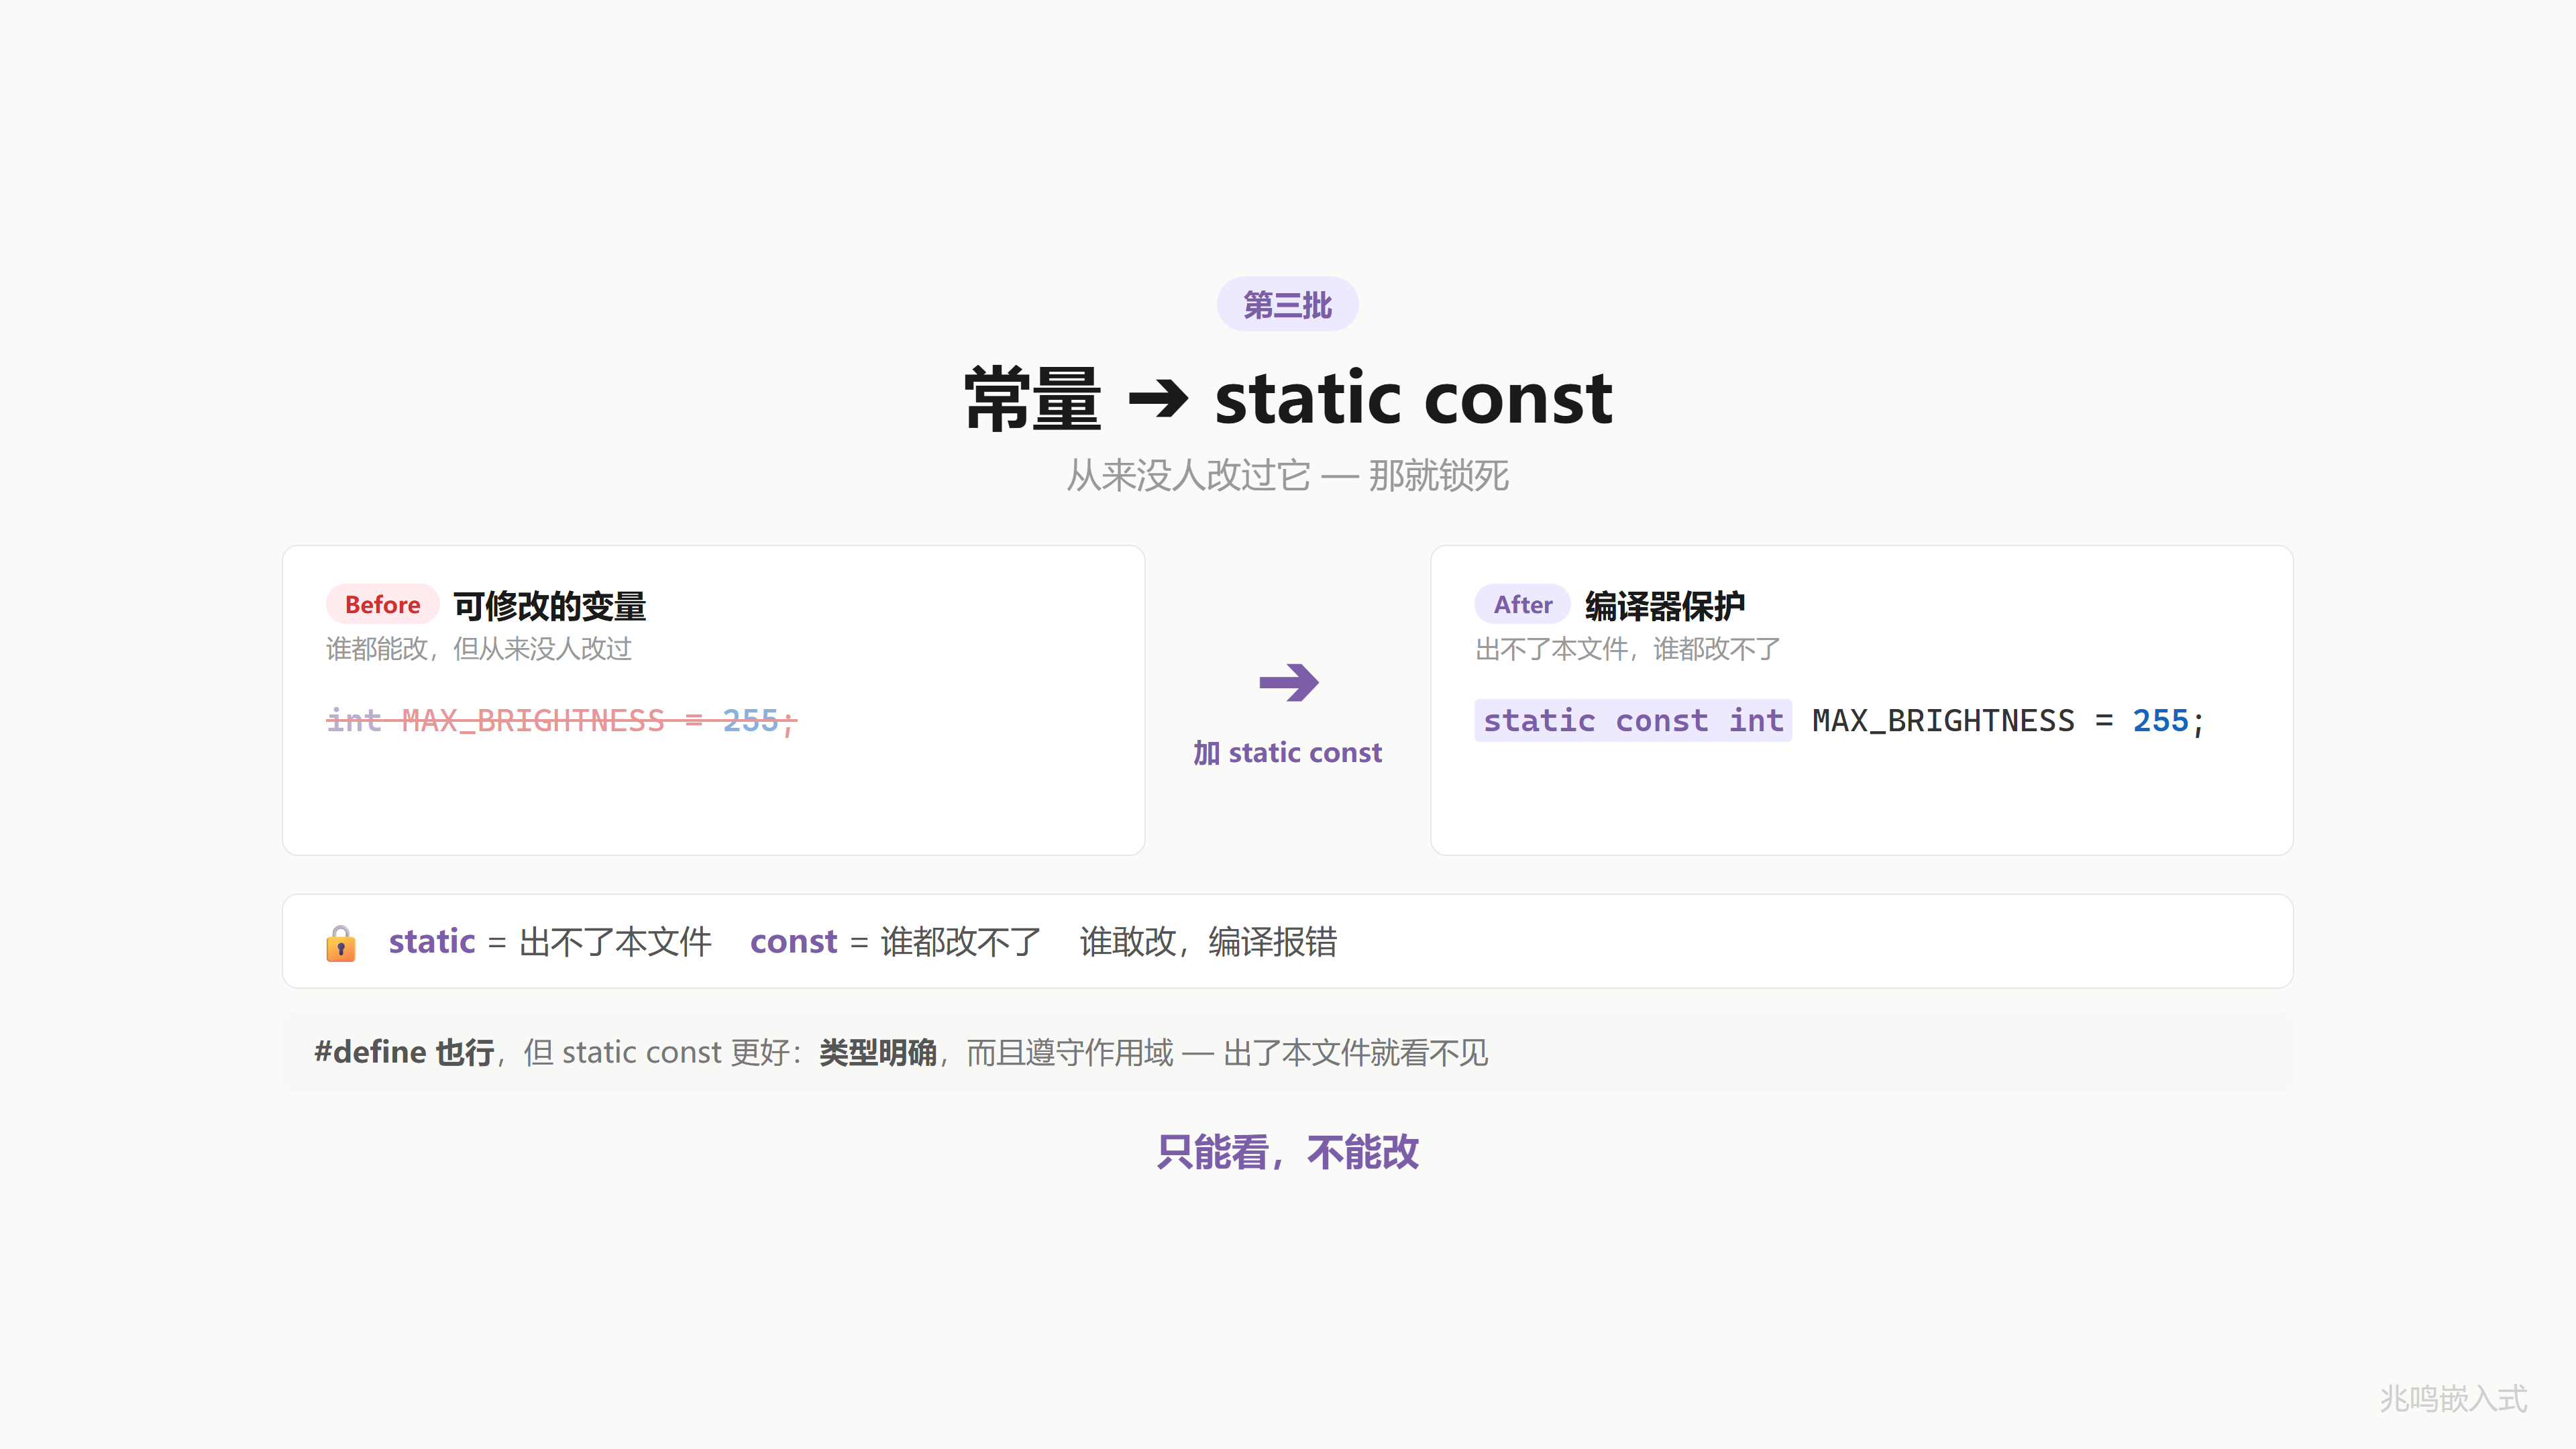2576x1449 pixels.
Task: Click text 而且遵守作用域 — 出了本文件就看不见
Action: pos(1227,1052)
